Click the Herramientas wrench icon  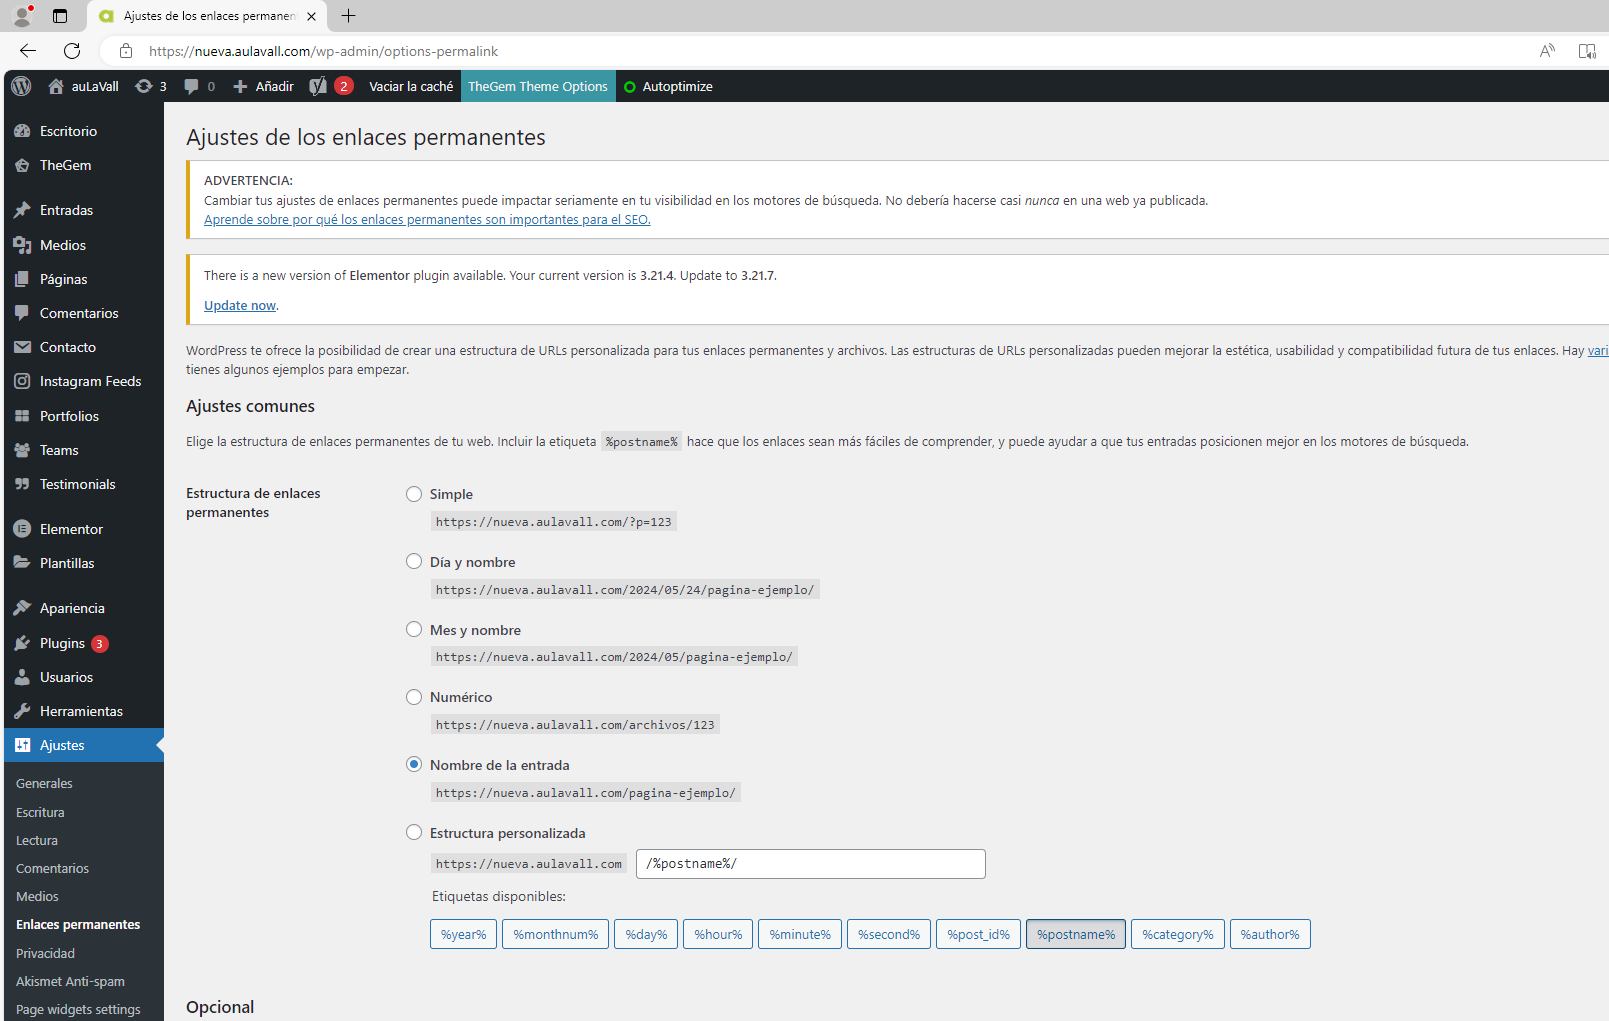22,711
